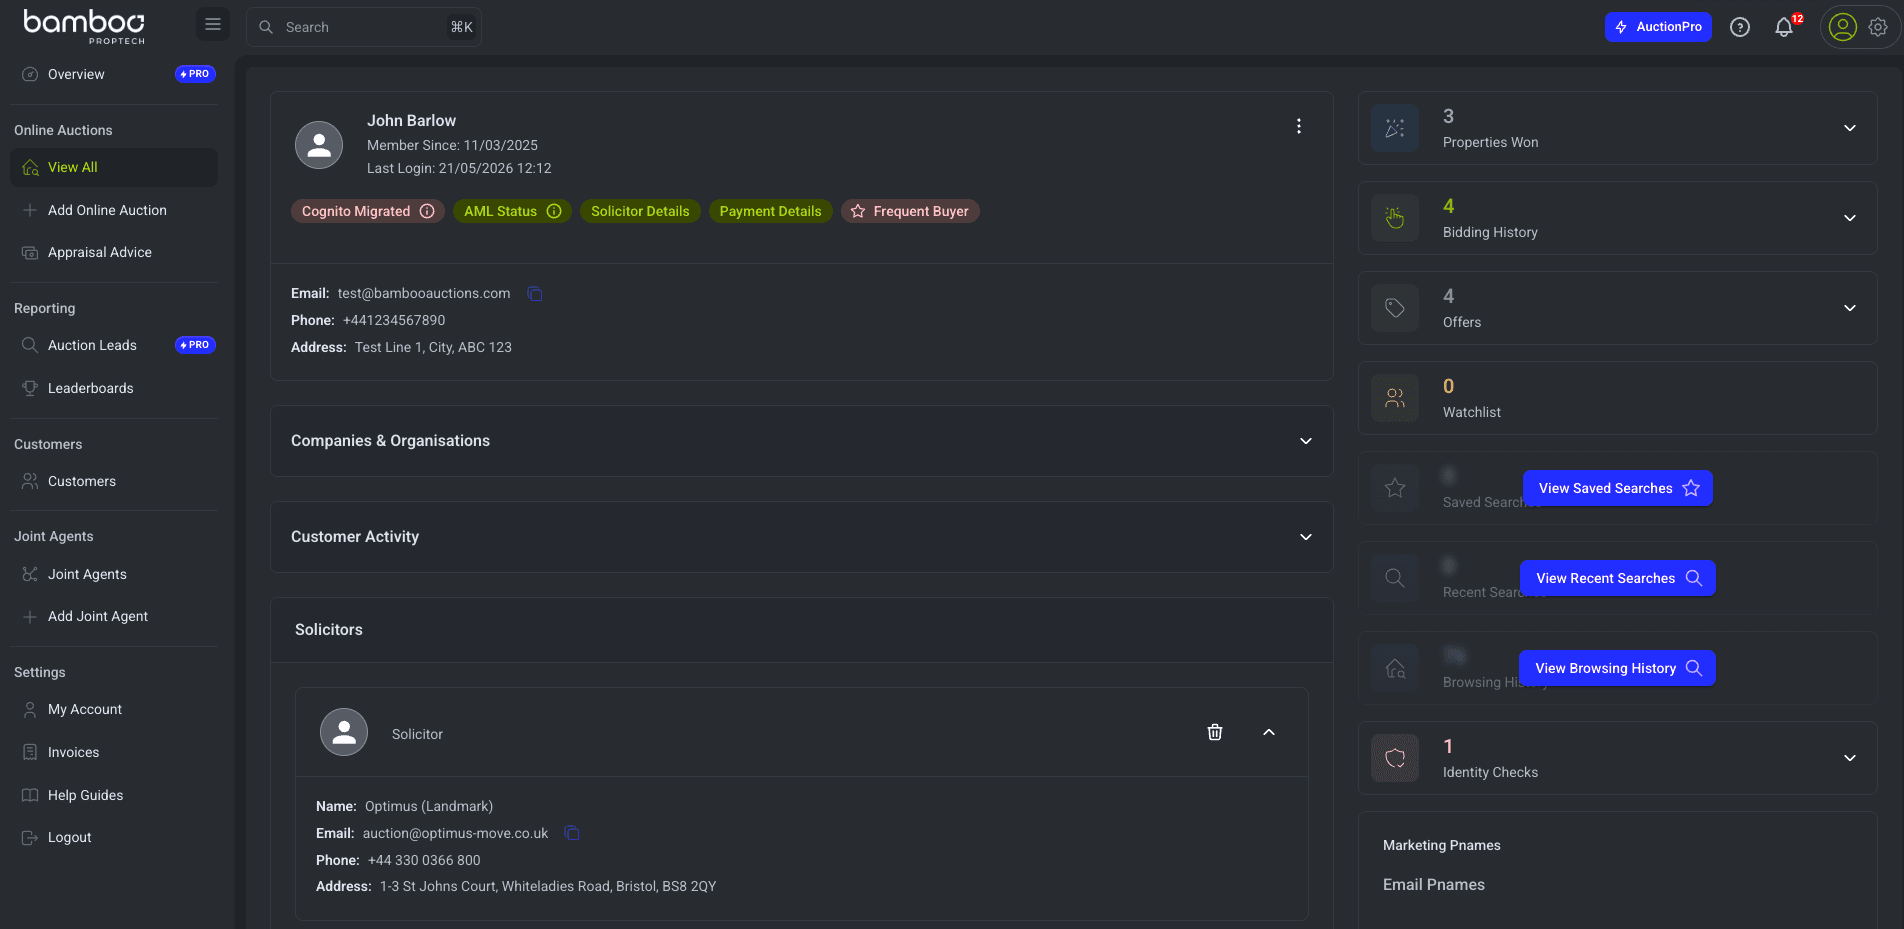Copy the test@bambooauctions.com email address
Image resolution: width=1904 pixels, height=929 pixels.
(535, 293)
